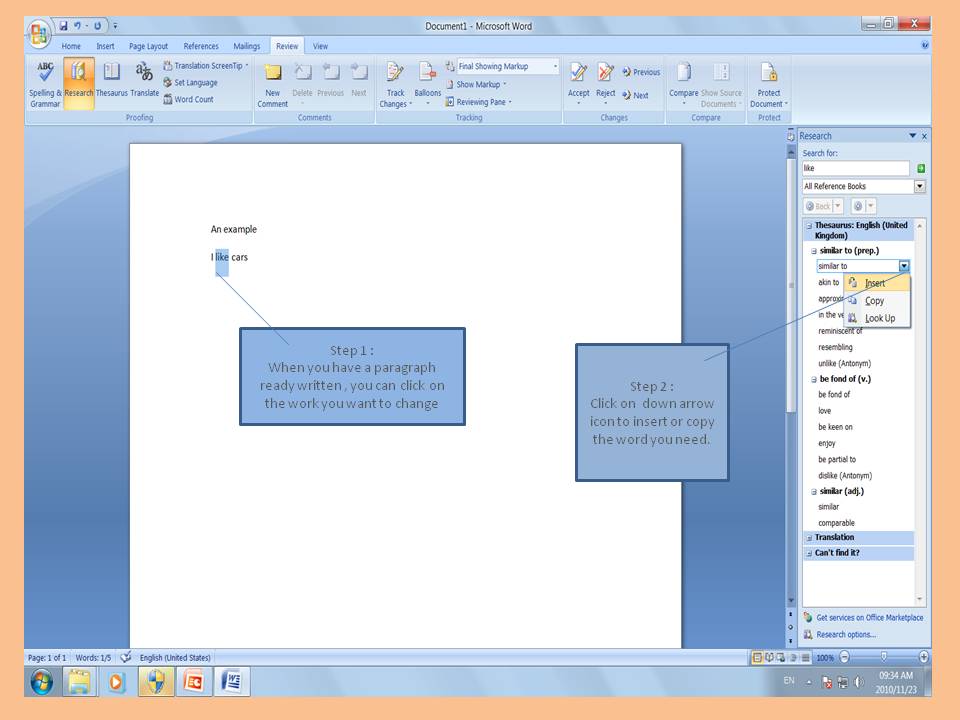The height and width of the screenshot is (720, 960).
Task: Click the green Start searching arrow
Action: click(x=920, y=169)
